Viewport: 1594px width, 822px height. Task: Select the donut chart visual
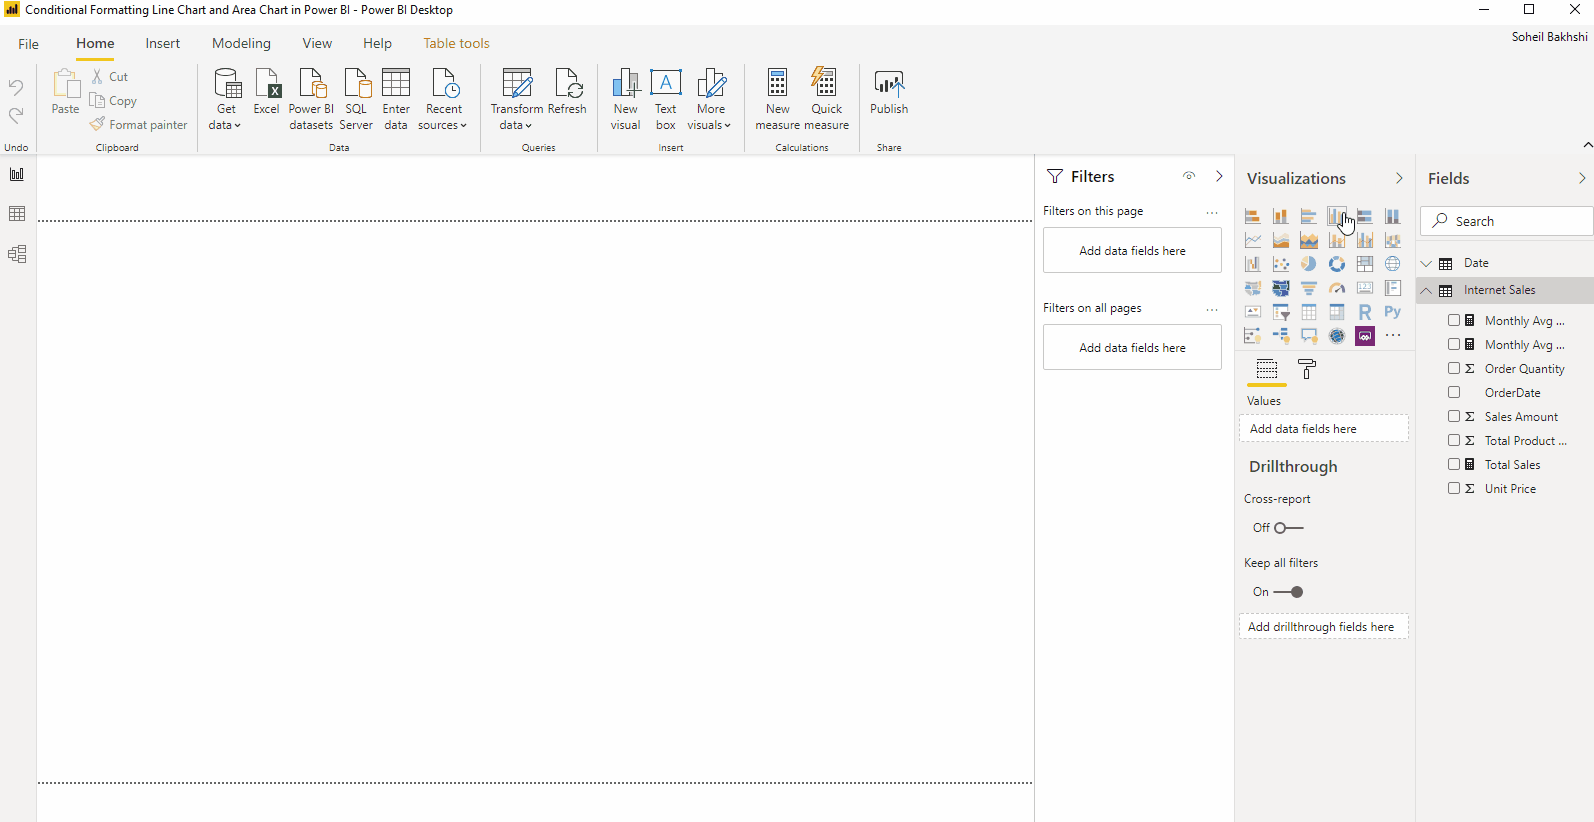(x=1336, y=264)
